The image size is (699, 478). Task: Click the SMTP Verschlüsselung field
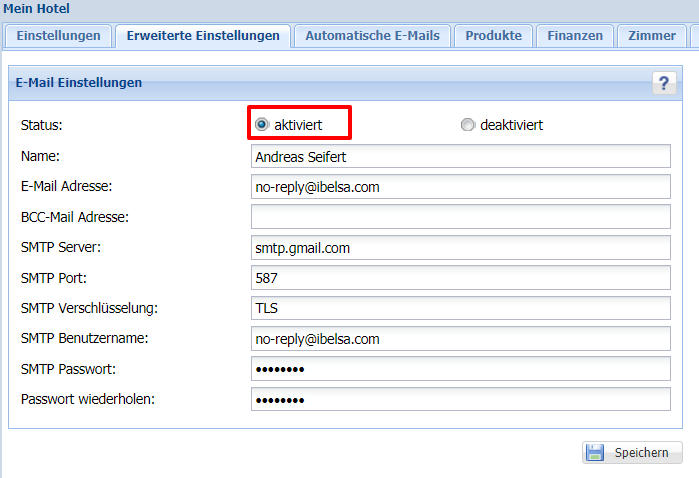(460, 308)
